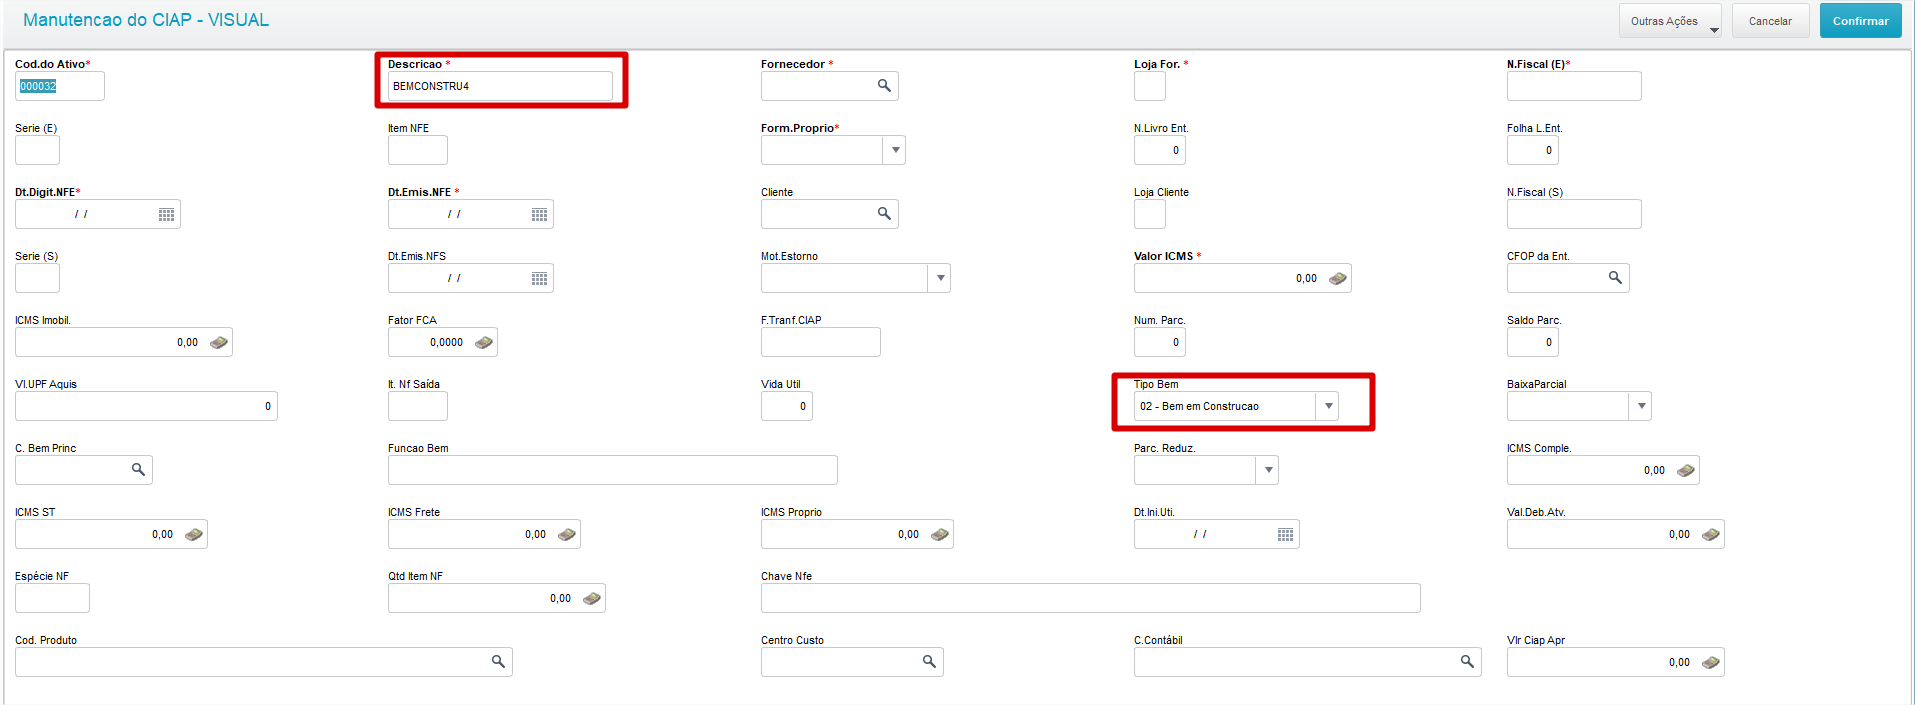Click the Cliente search magnifier icon
The height and width of the screenshot is (705, 1915).
click(884, 214)
